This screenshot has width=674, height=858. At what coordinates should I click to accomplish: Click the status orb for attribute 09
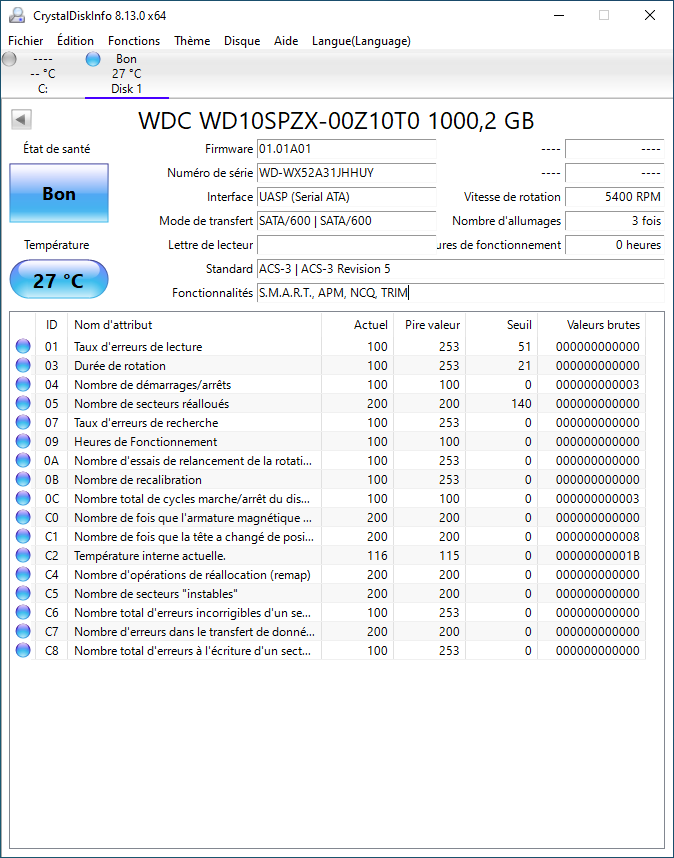23,442
